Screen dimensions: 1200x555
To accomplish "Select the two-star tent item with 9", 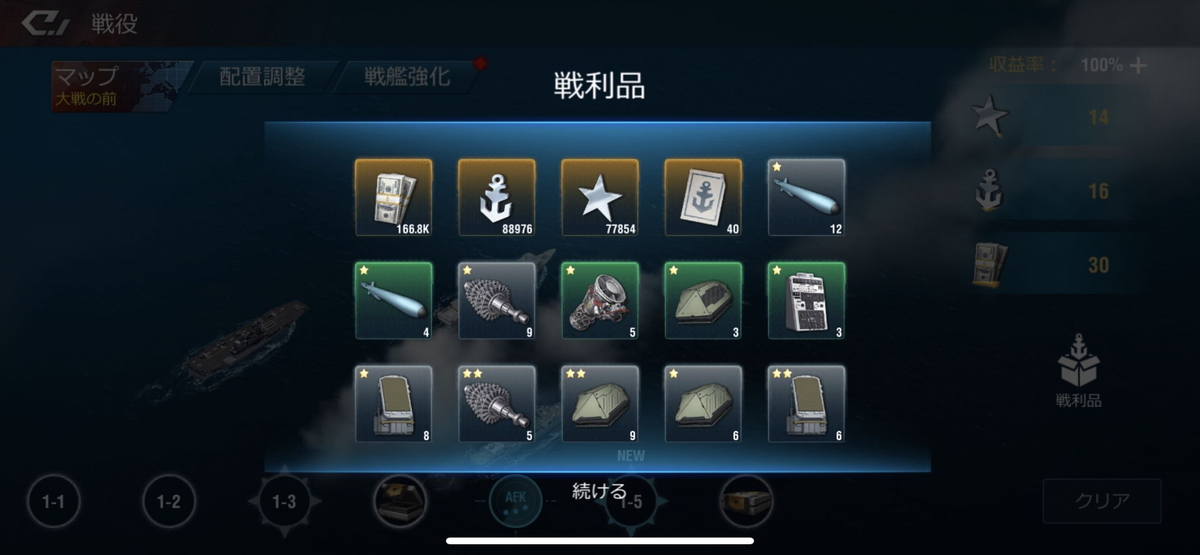I will 600,404.
